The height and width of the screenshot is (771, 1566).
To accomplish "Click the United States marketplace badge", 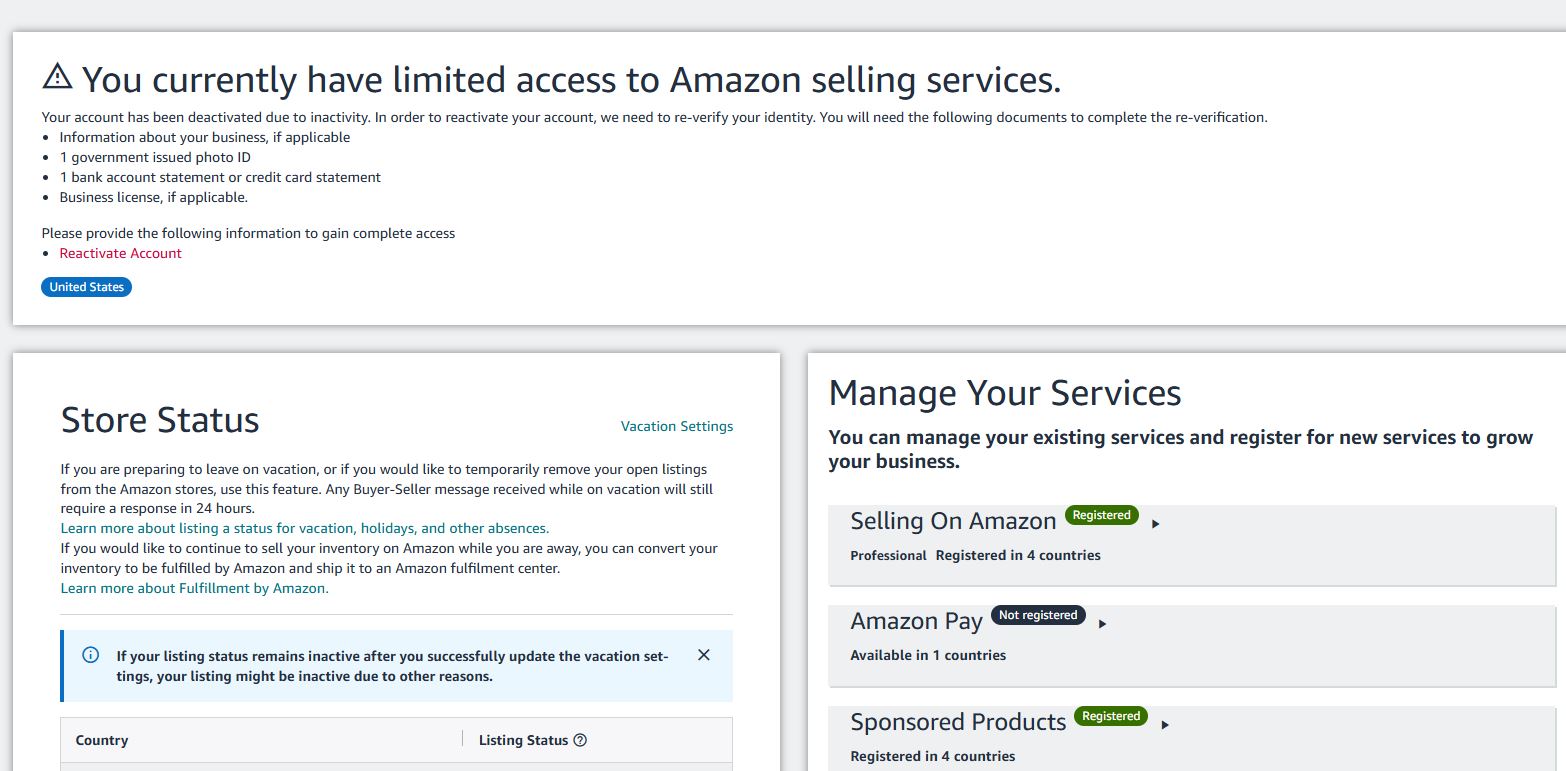I will tap(86, 287).
